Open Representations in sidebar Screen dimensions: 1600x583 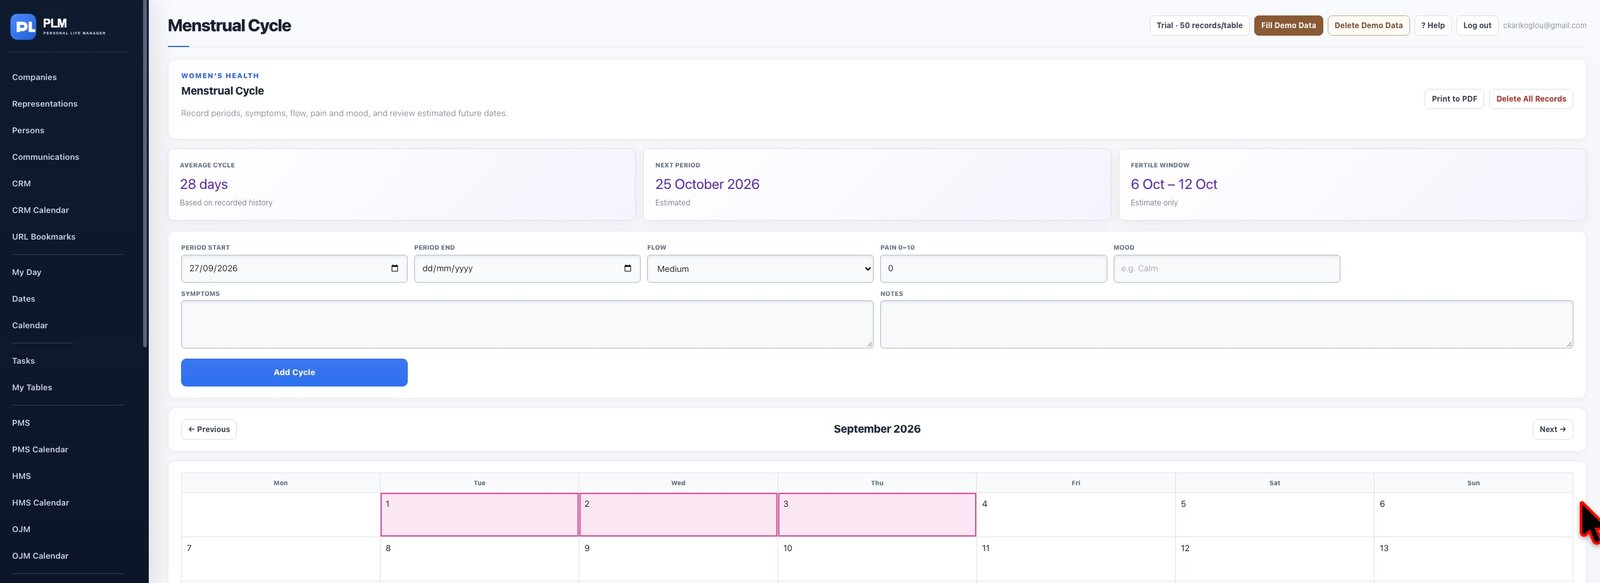point(45,104)
